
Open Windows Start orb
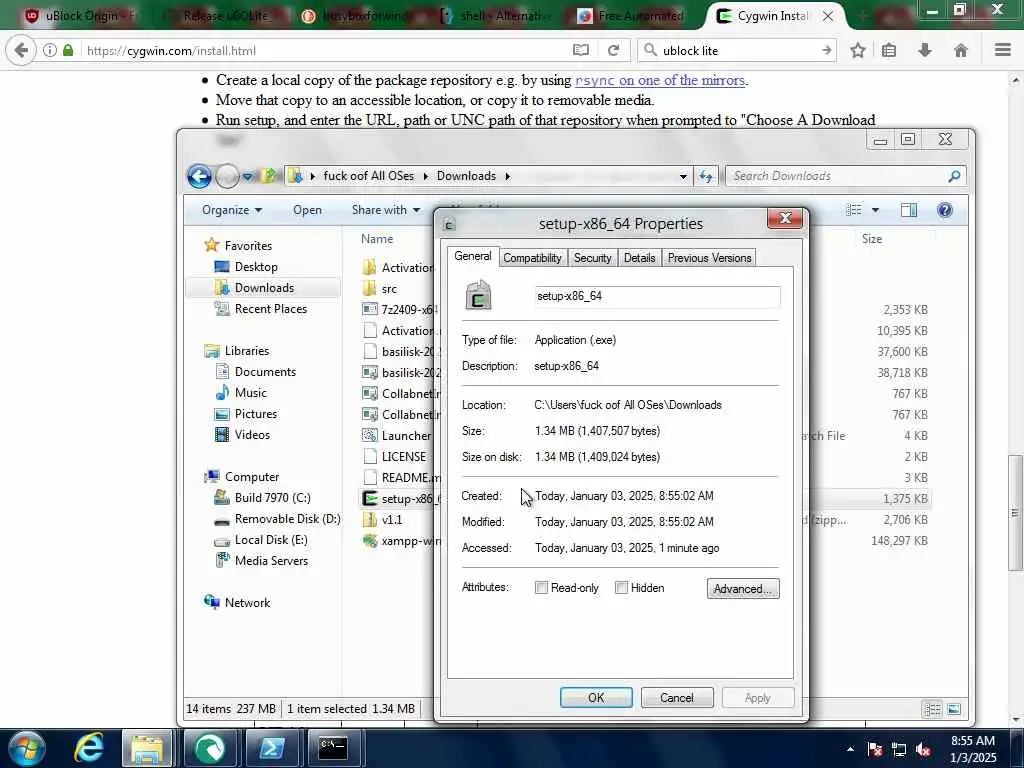(x=26, y=748)
